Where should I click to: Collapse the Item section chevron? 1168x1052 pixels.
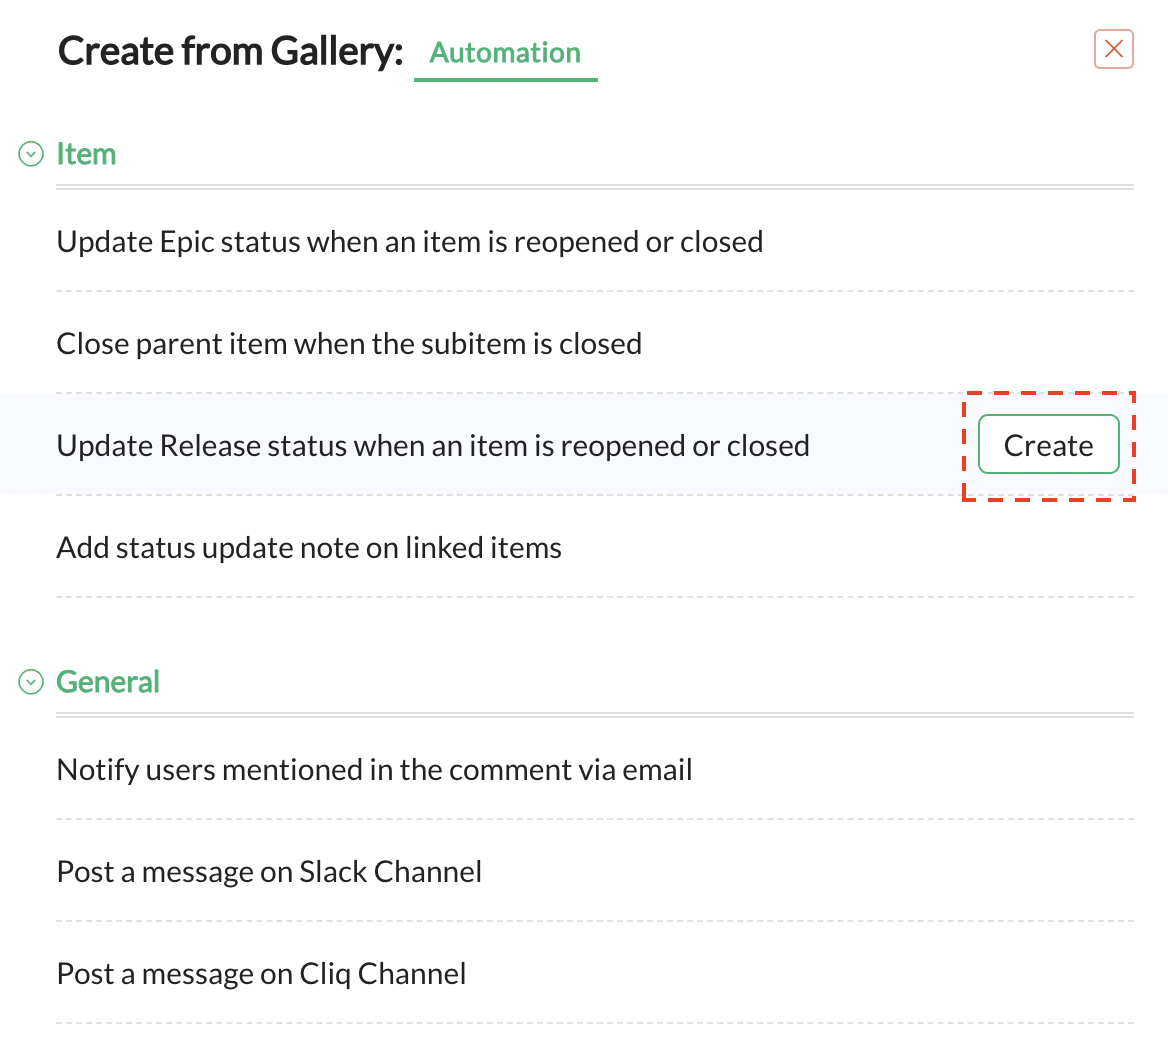(x=31, y=154)
